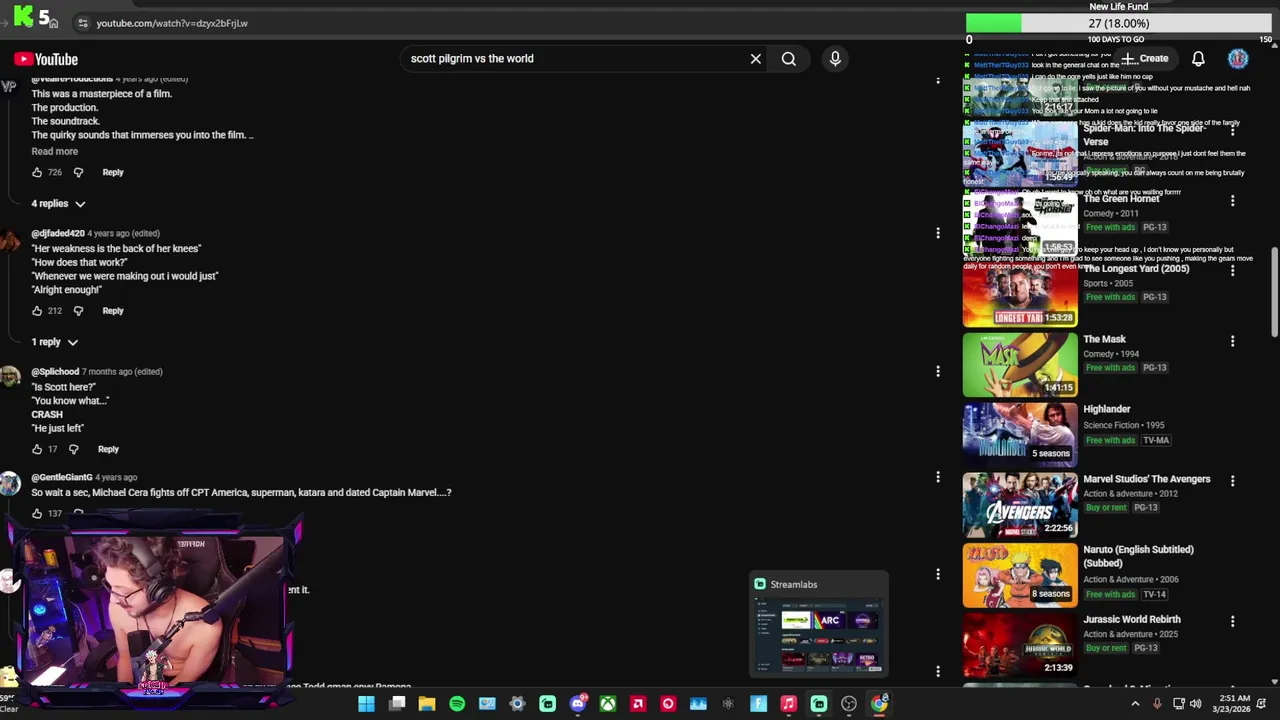Open the Naruto (English Subtitled) thumbnail

click(1020, 575)
